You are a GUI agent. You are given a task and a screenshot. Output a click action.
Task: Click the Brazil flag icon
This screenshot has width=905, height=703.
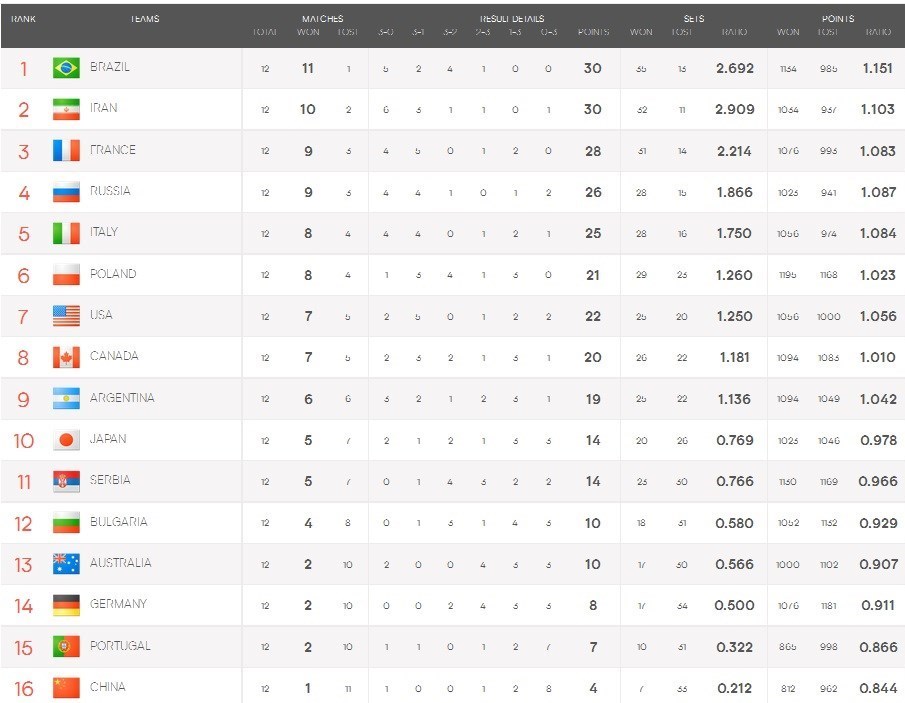pos(66,68)
